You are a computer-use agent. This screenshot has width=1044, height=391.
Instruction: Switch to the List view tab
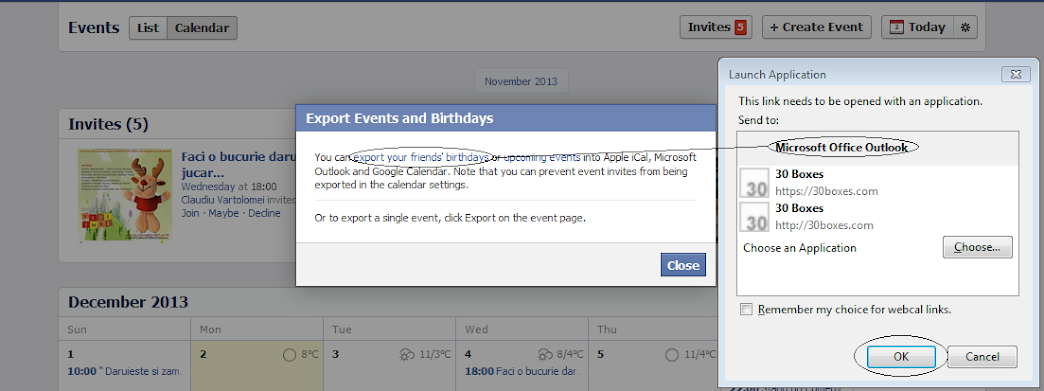pos(148,27)
